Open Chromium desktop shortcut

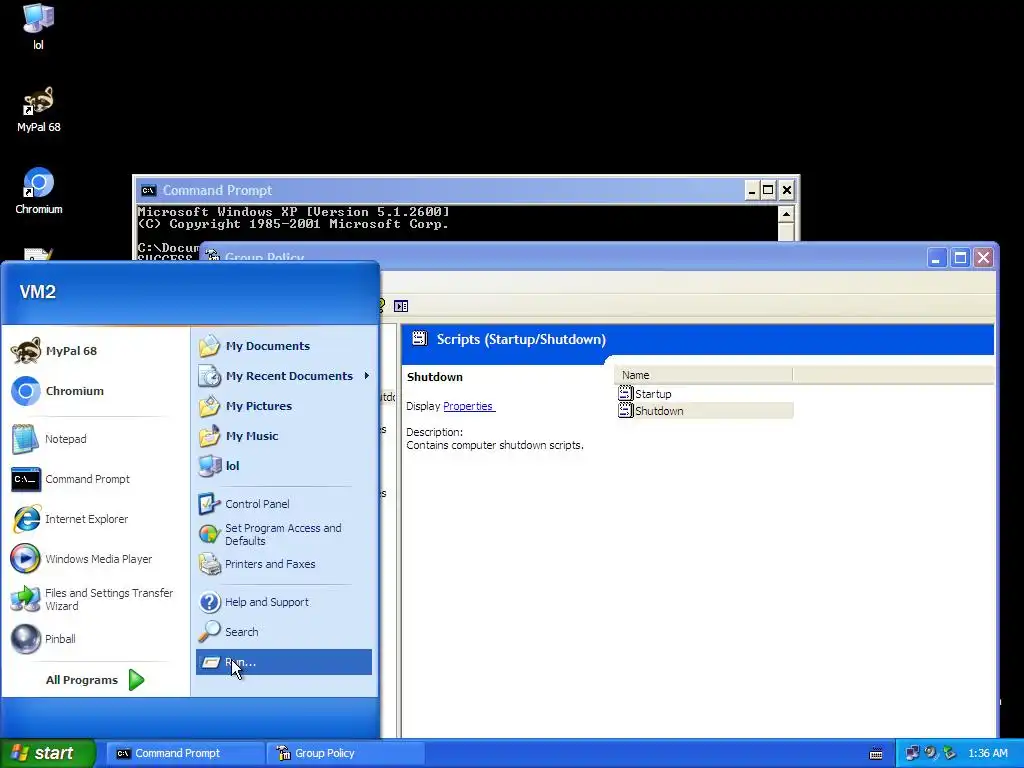pos(39,191)
